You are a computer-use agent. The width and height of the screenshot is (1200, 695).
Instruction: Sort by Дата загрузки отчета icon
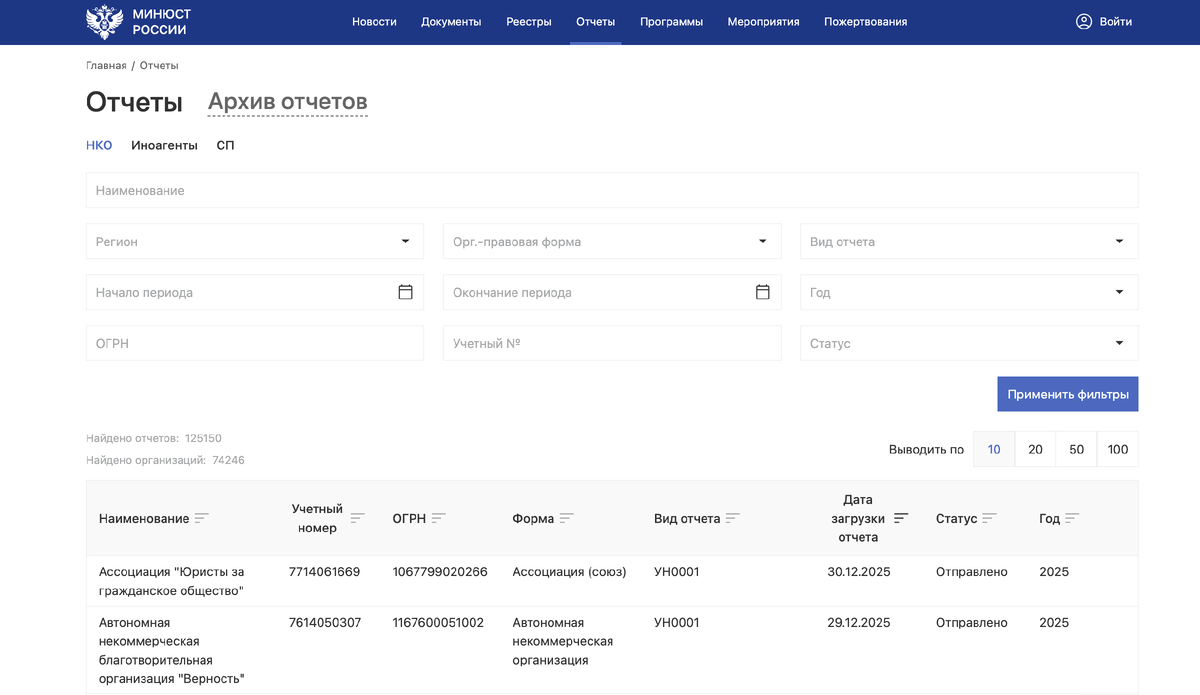tap(901, 518)
